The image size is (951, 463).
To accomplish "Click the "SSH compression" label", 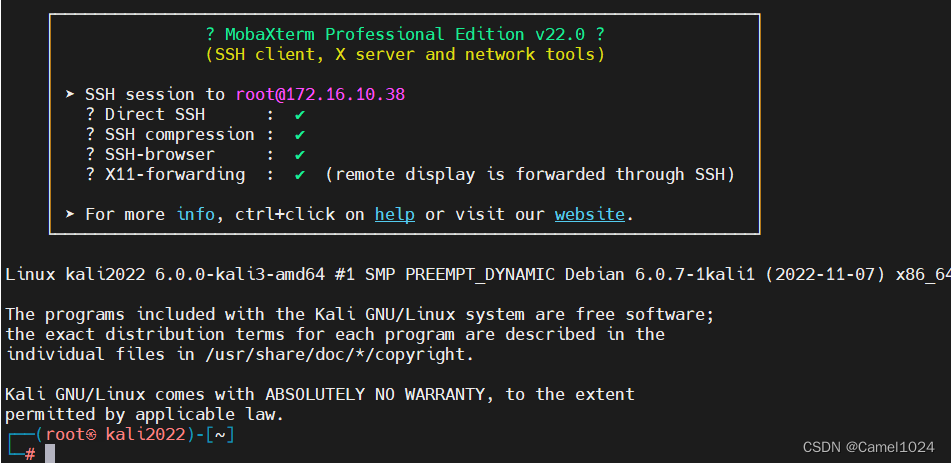I will [180, 135].
